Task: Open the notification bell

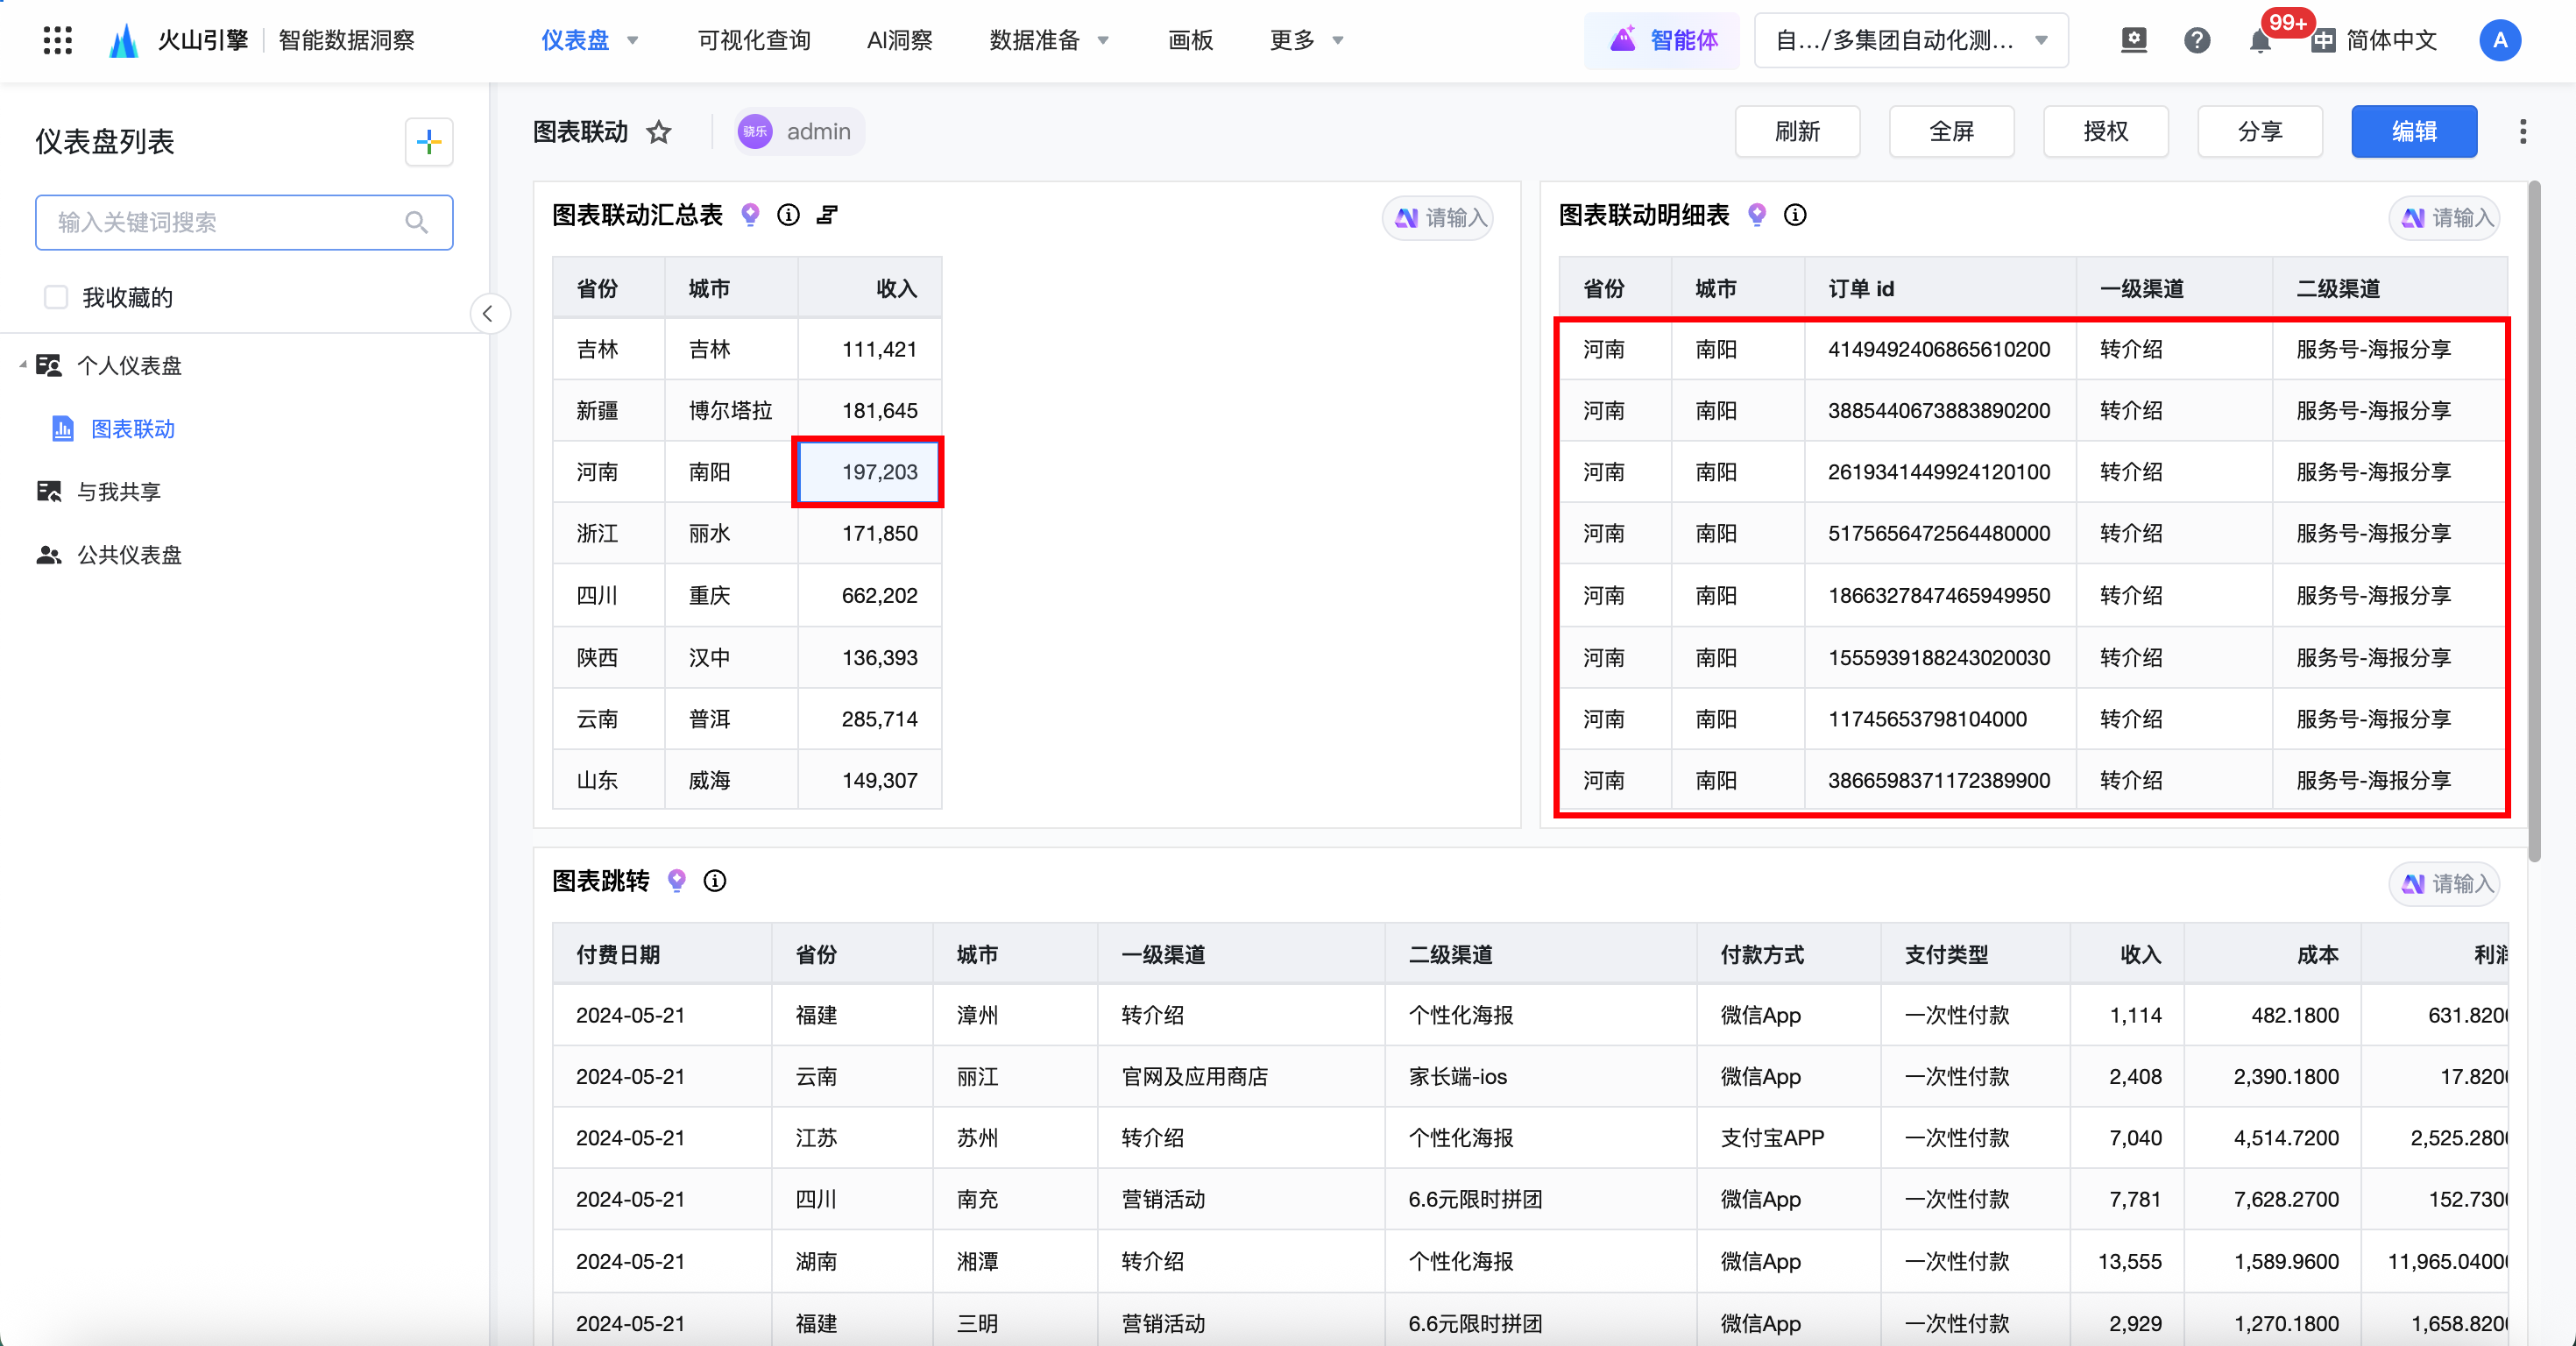Action: point(2260,41)
